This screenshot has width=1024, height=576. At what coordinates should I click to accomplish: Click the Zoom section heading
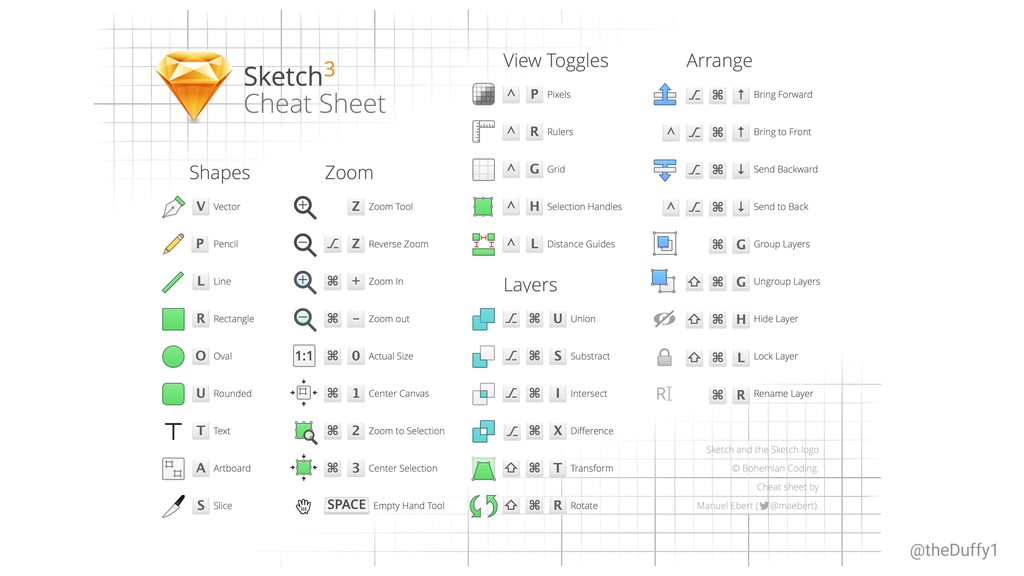[349, 172]
